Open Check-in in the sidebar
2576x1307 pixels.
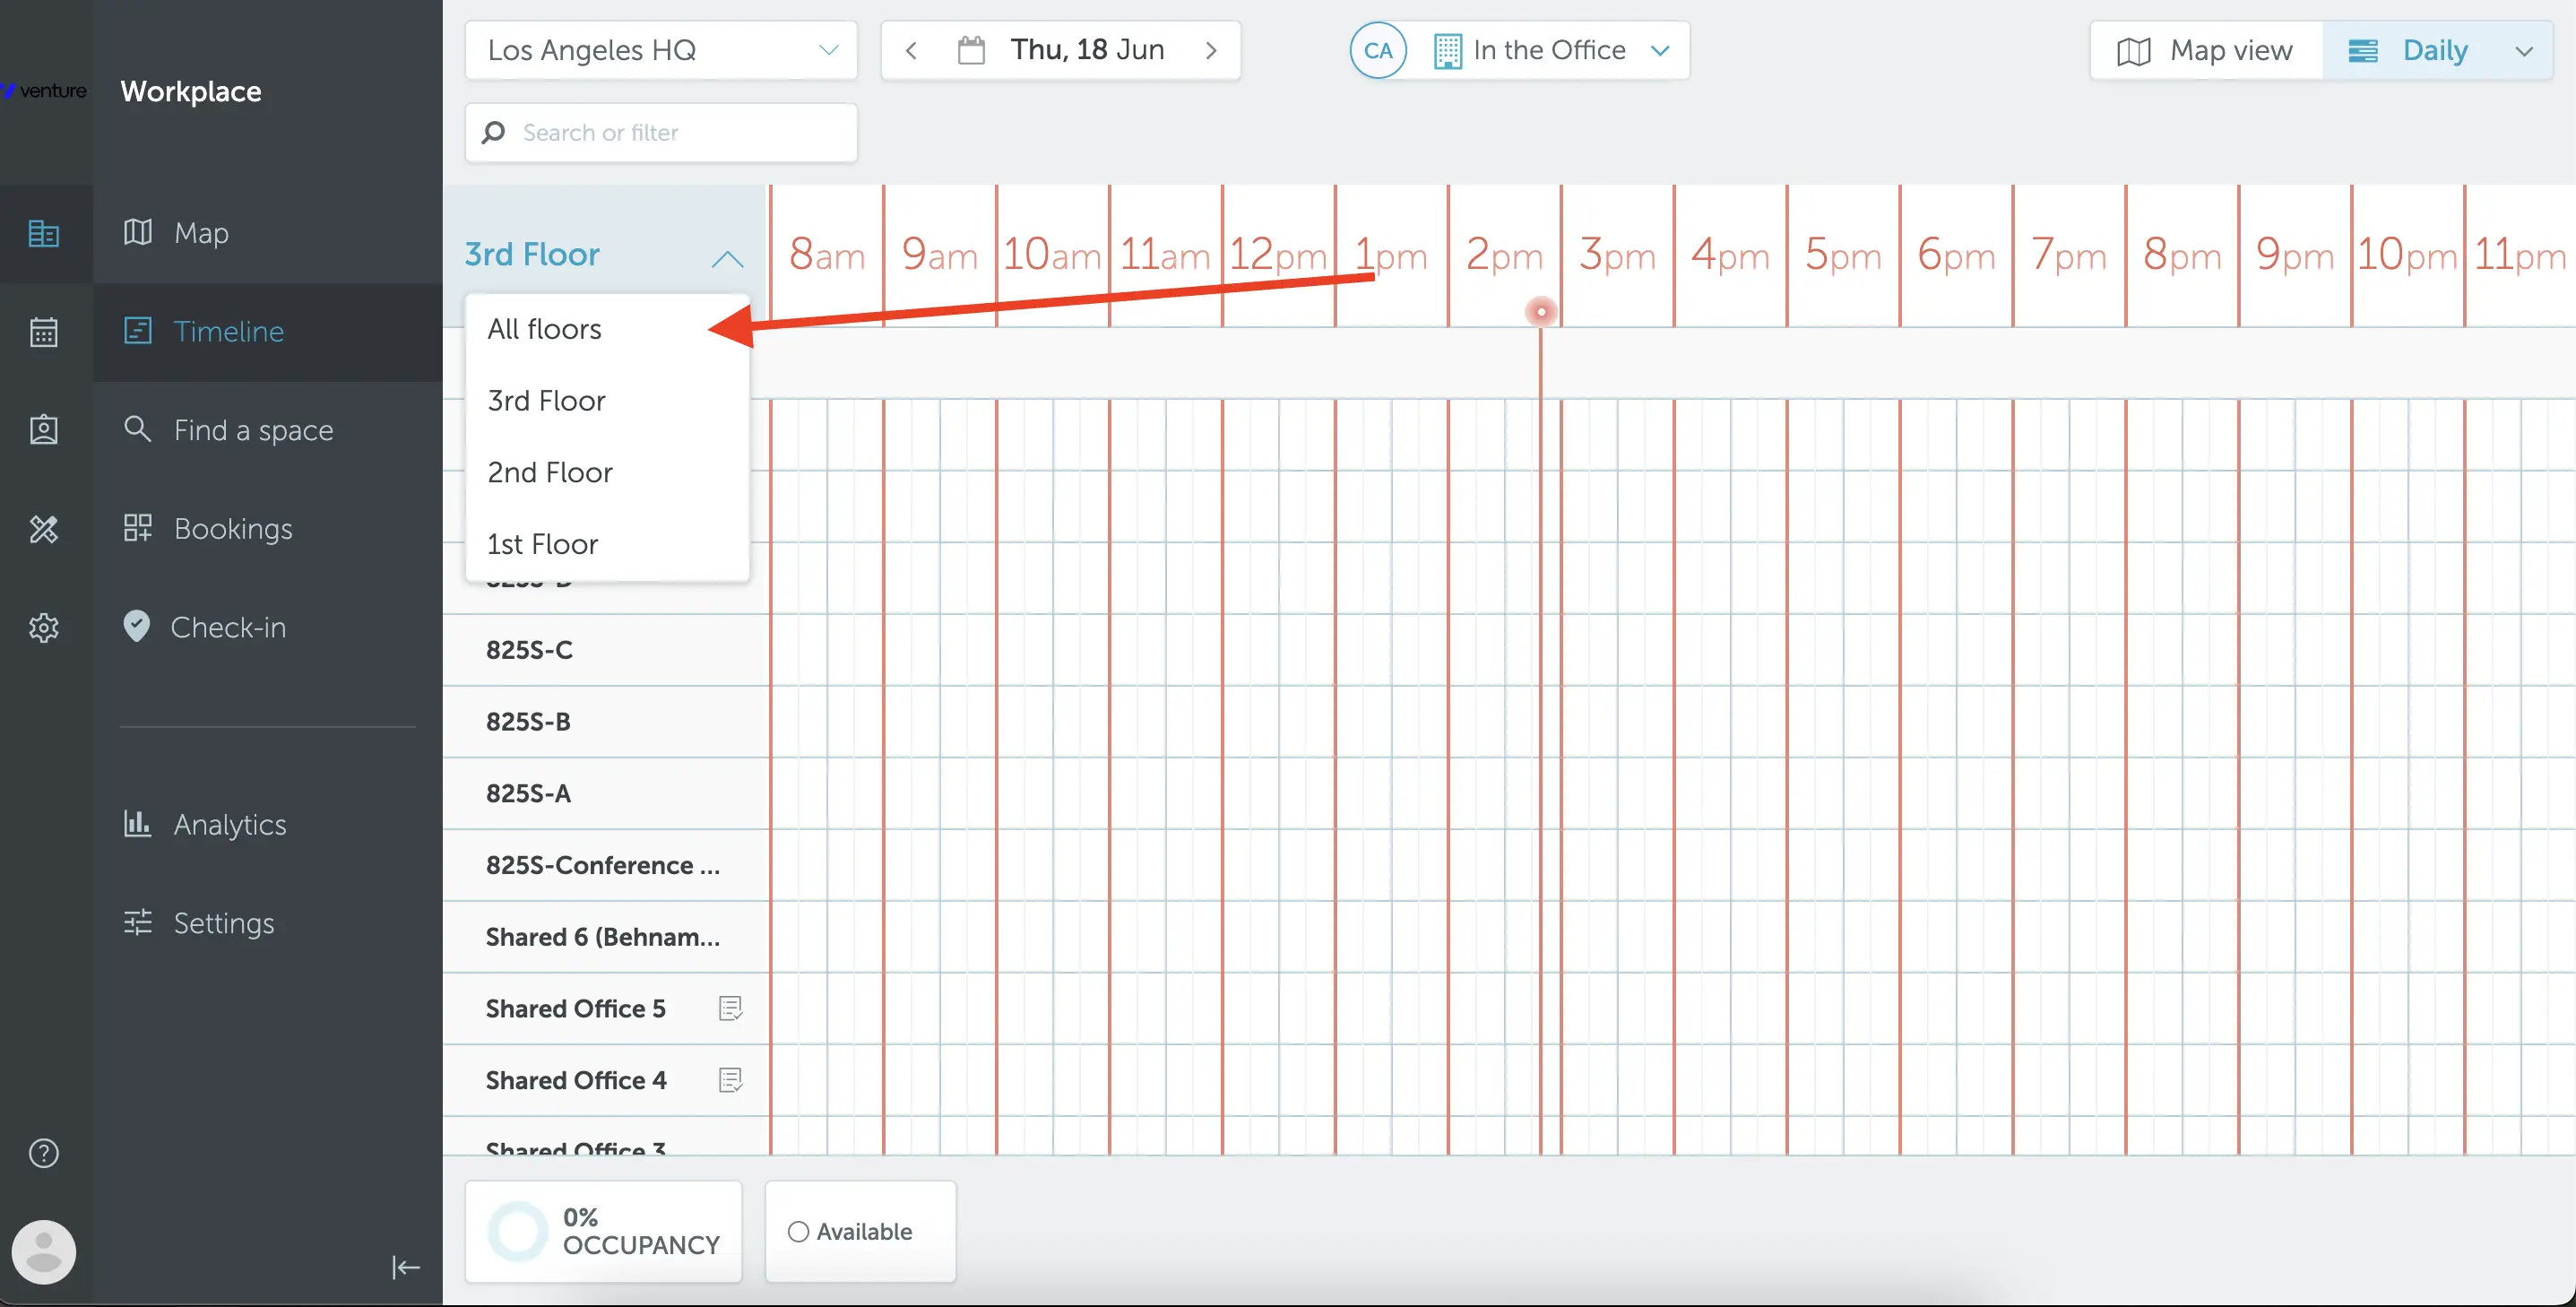(268, 627)
